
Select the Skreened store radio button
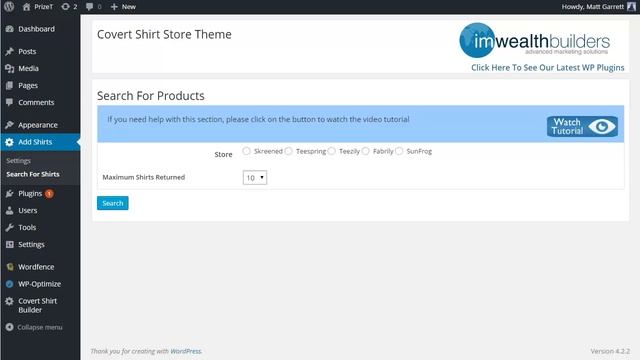[x=246, y=151]
